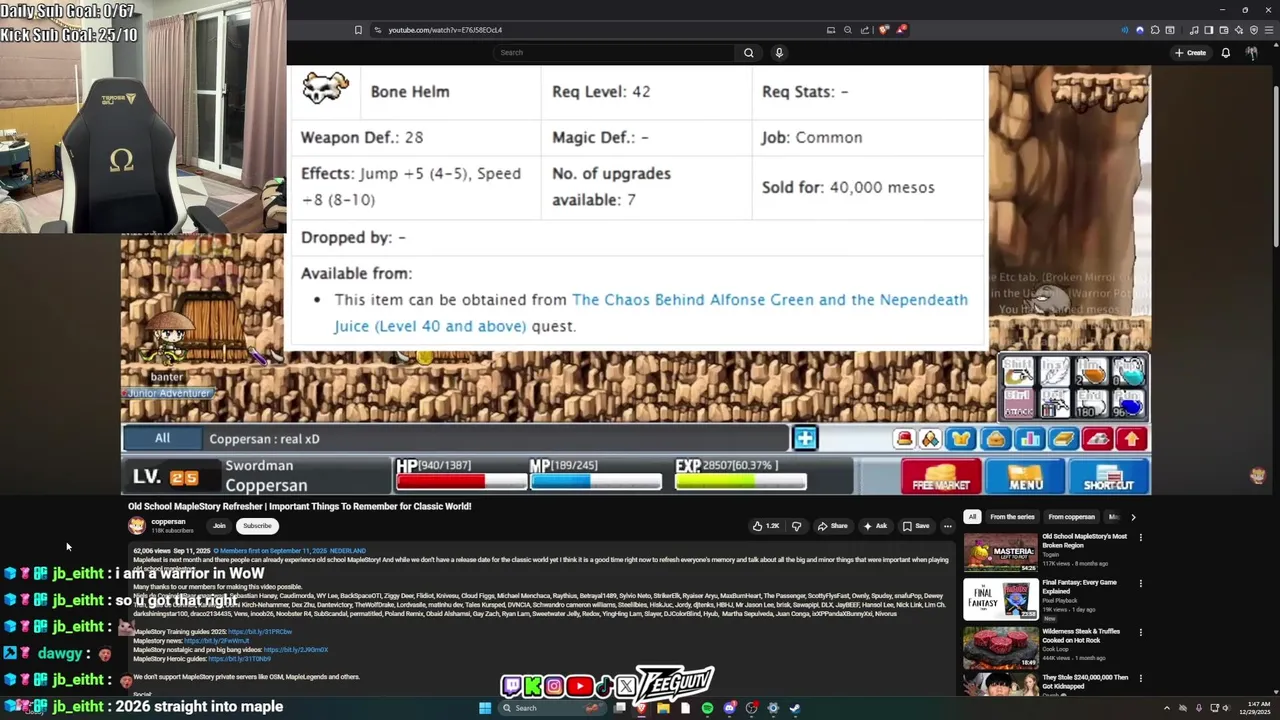Image resolution: width=1280 pixels, height=720 pixels.
Task: Open browser extensions puzzle icon
Action: 1155,30
